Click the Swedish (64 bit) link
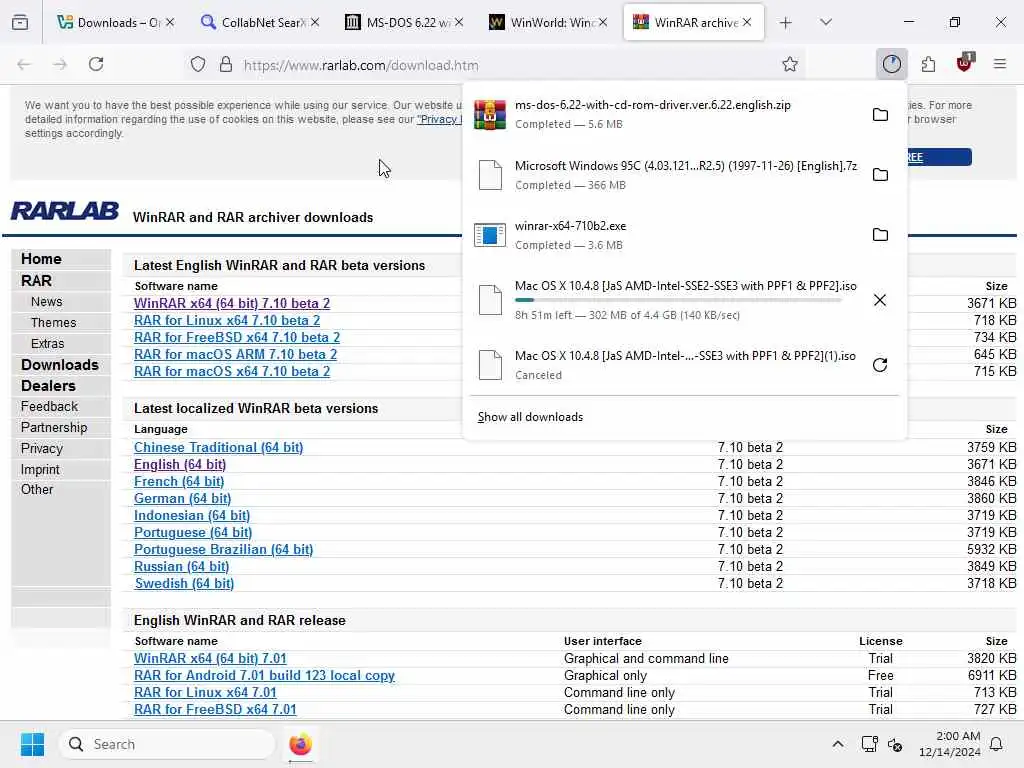Image resolution: width=1024 pixels, height=768 pixels. pyautogui.click(x=184, y=583)
